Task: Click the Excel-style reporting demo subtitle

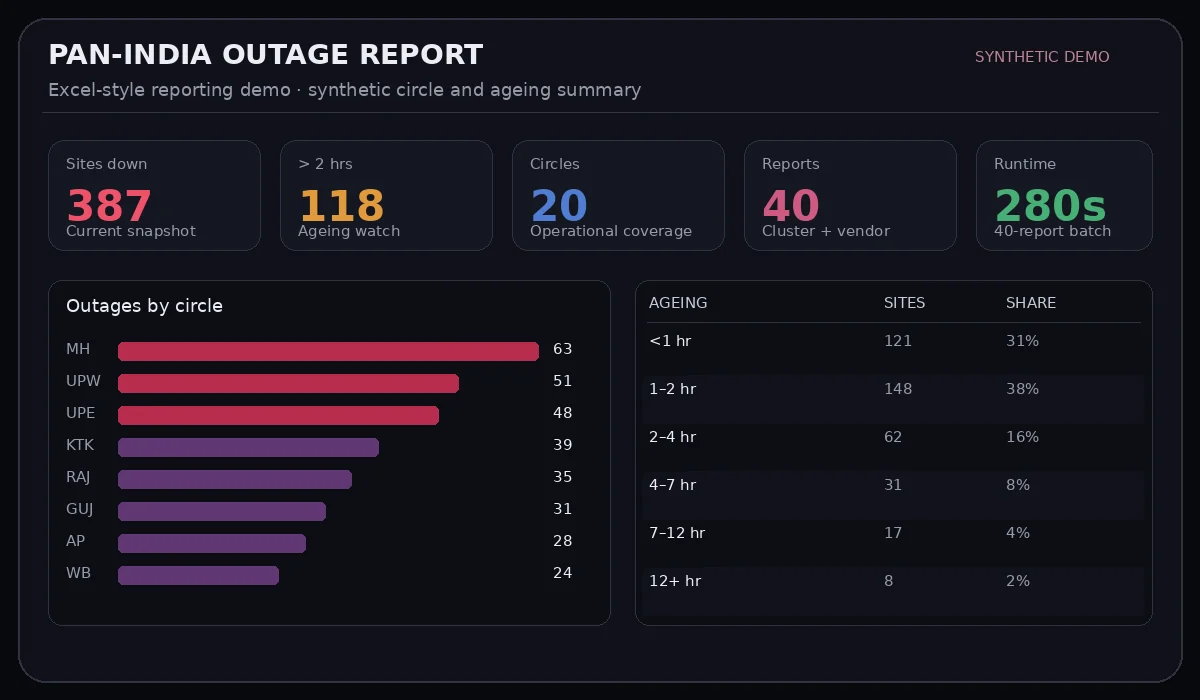Action: [x=345, y=90]
